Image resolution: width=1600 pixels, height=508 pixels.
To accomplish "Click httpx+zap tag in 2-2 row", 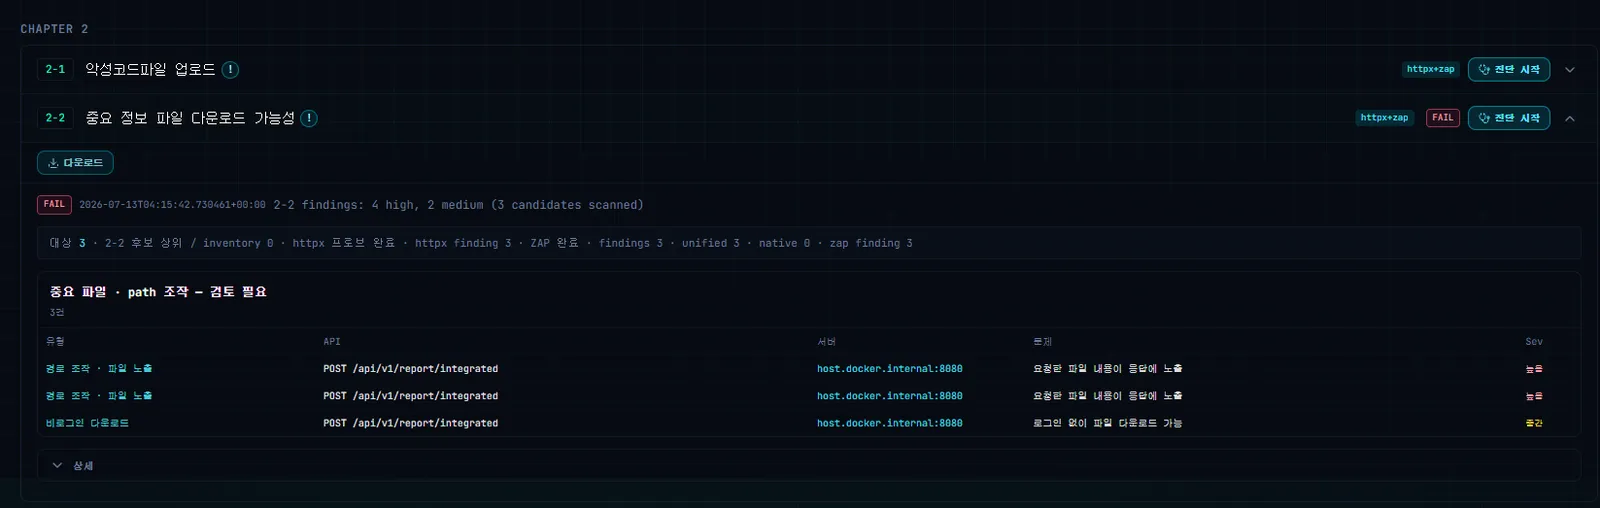I will 1384,118.
